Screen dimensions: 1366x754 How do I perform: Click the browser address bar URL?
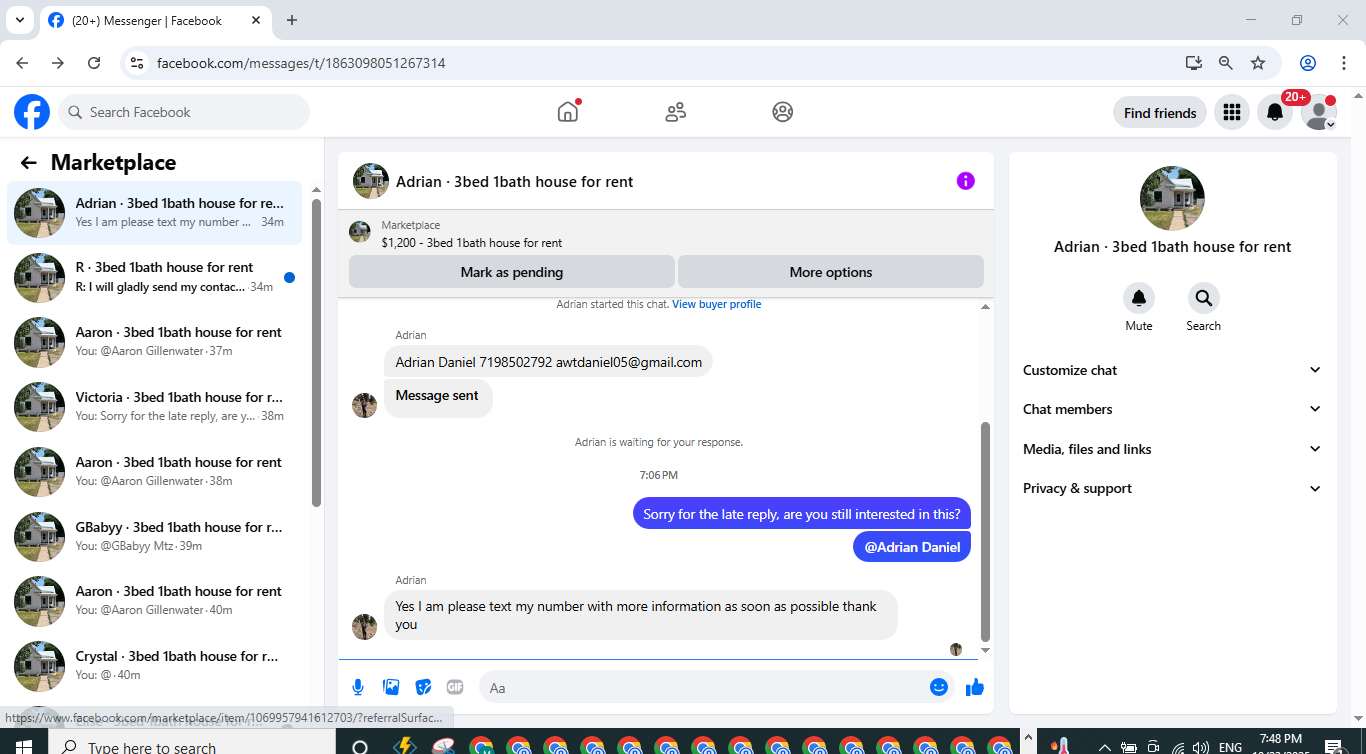301,63
